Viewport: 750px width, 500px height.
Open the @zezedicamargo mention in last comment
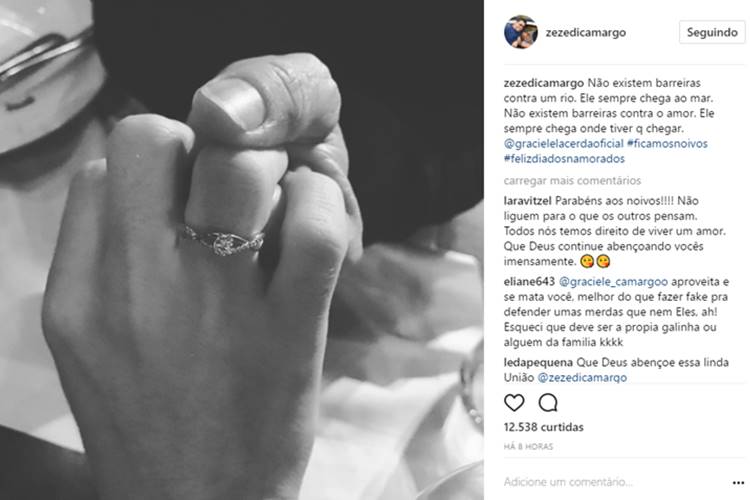(582, 378)
